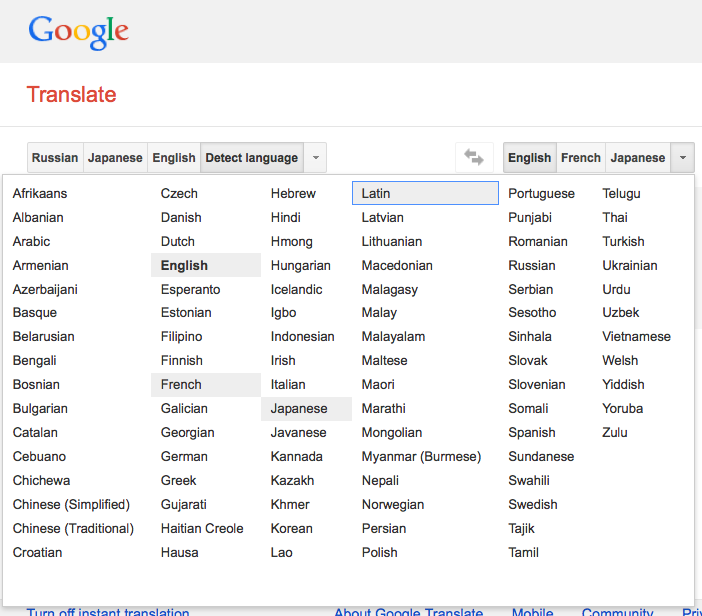This screenshot has height=616, width=702.
Task: Pick Chinese (Simplified) from the list
Action: point(71,505)
